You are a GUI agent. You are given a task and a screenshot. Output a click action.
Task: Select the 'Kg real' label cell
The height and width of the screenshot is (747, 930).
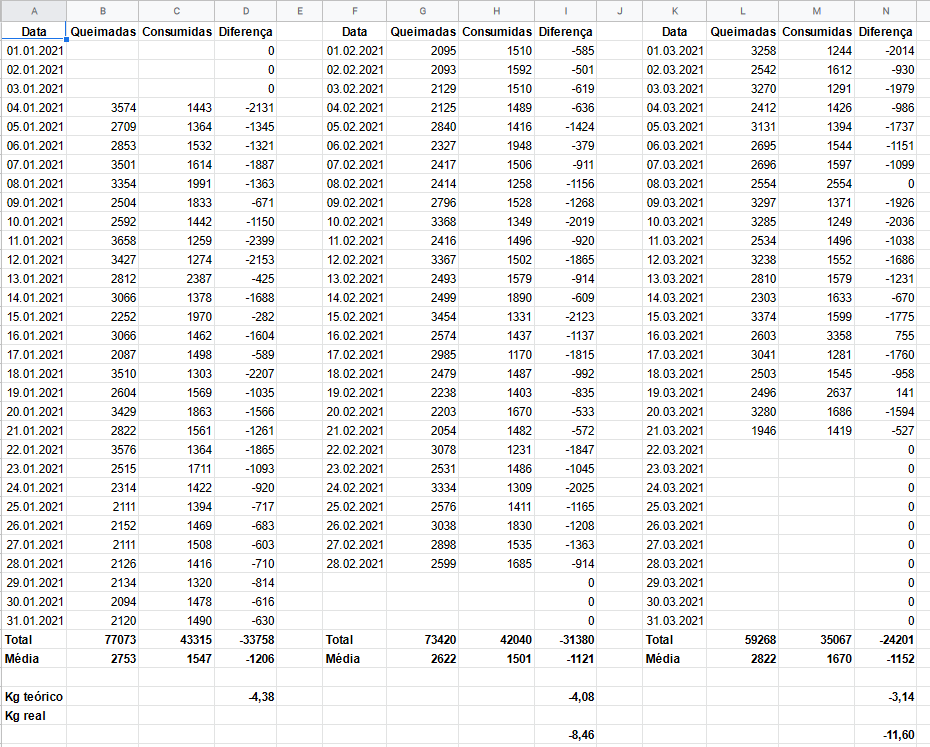click(x=33, y=715)
